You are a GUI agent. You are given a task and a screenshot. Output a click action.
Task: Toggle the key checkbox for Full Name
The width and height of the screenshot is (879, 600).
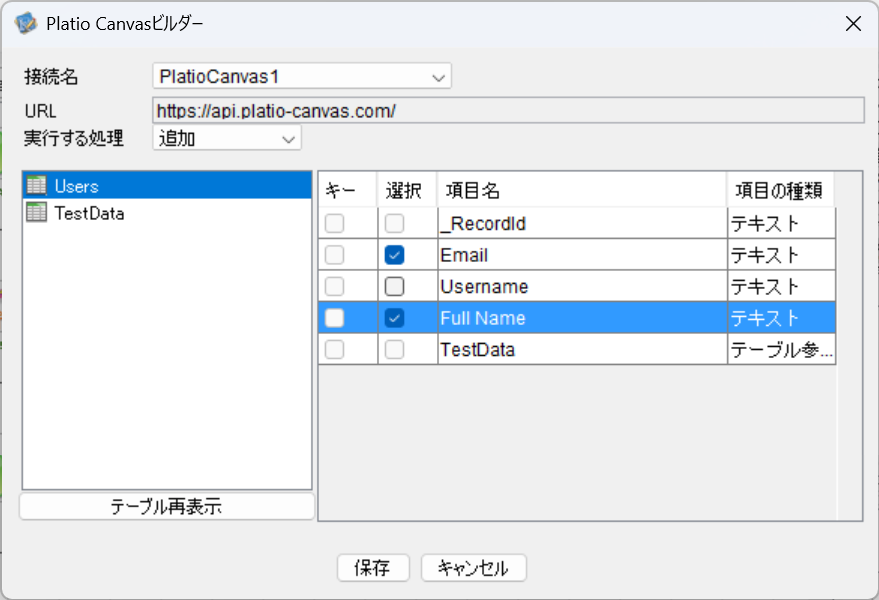335,318
